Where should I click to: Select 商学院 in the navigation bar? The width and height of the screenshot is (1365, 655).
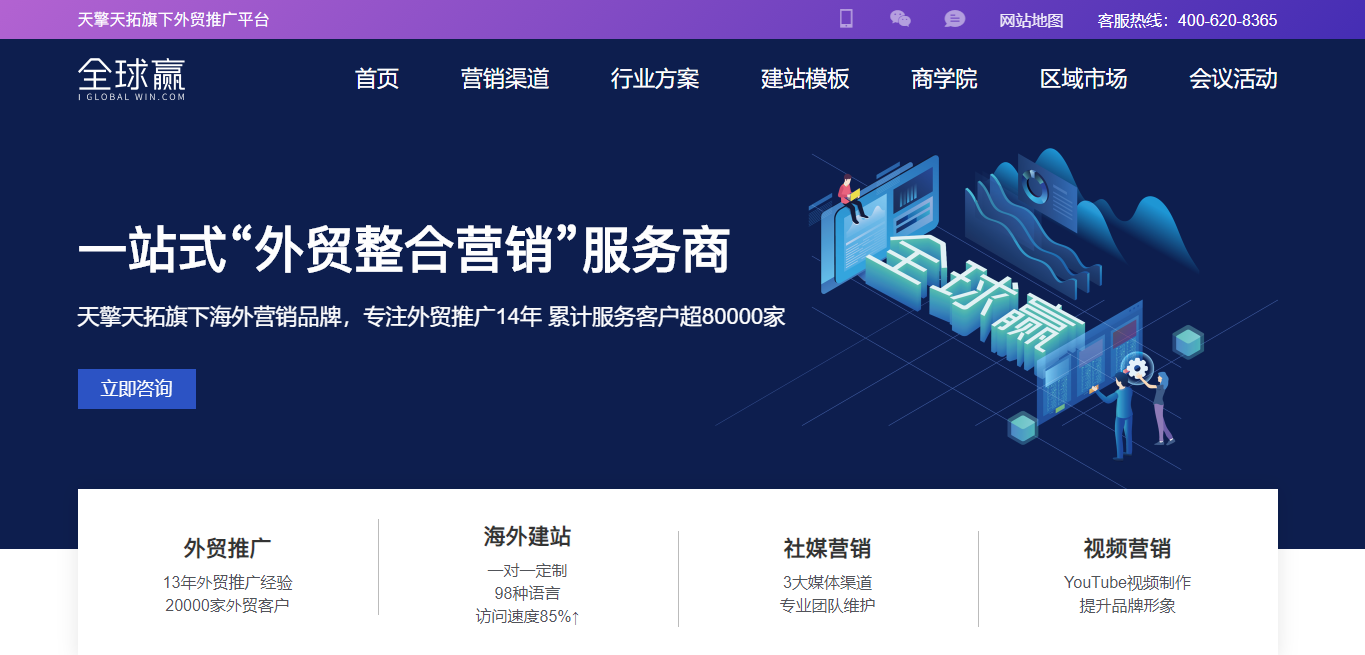click(944, 79)
